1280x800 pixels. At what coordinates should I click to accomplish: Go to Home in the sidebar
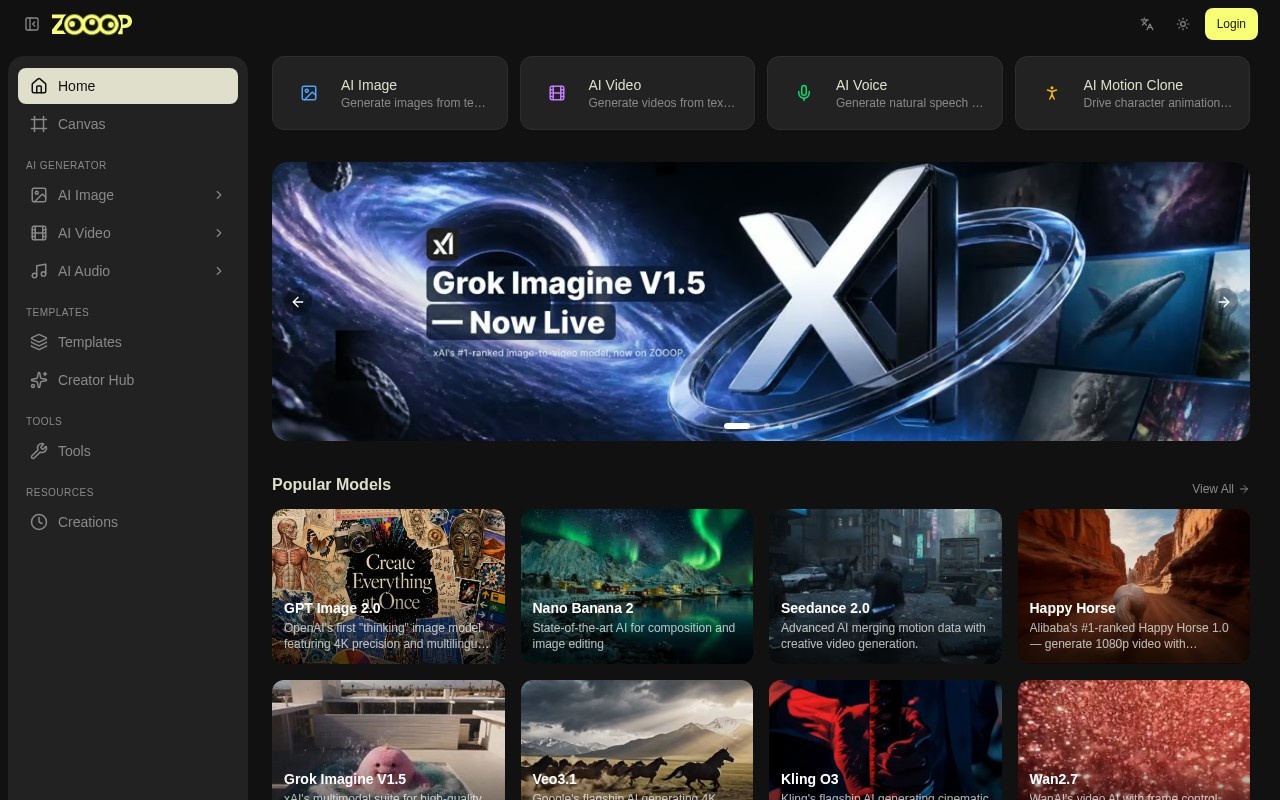point(128,86)
